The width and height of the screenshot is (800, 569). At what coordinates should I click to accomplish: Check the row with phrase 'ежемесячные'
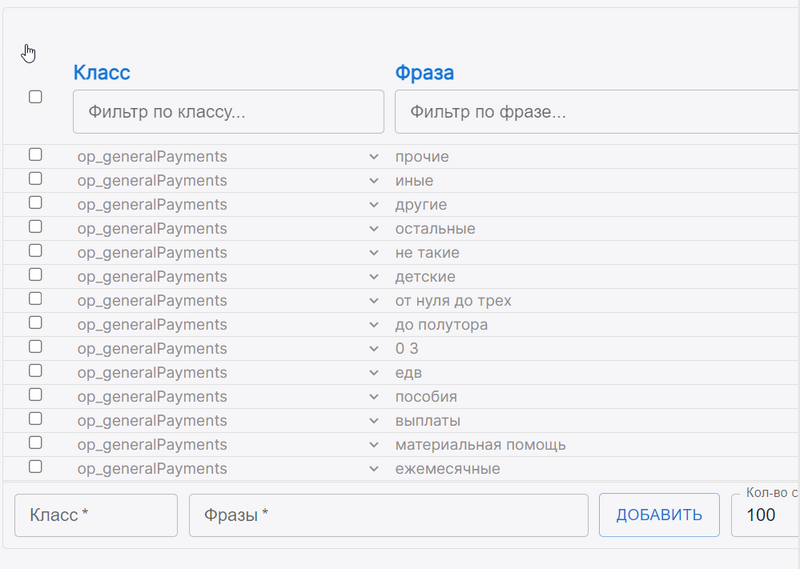(35, 467)
